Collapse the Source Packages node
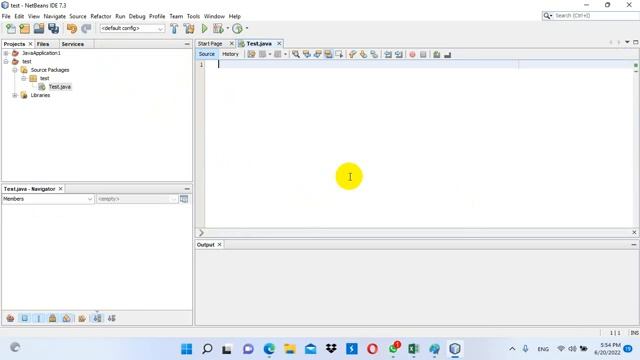The image size is (640, 360). (15, 70)
